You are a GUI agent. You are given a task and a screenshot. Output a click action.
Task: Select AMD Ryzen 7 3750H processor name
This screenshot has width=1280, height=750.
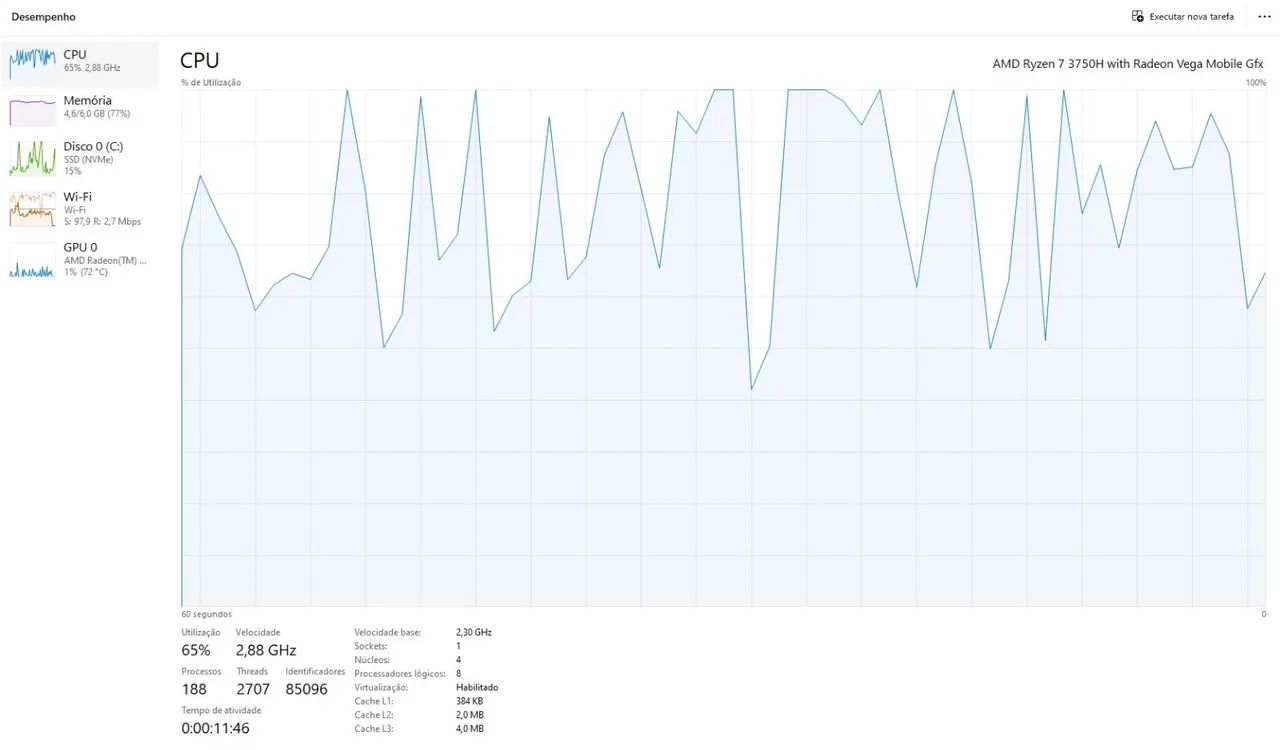(x=1128, y=64)
